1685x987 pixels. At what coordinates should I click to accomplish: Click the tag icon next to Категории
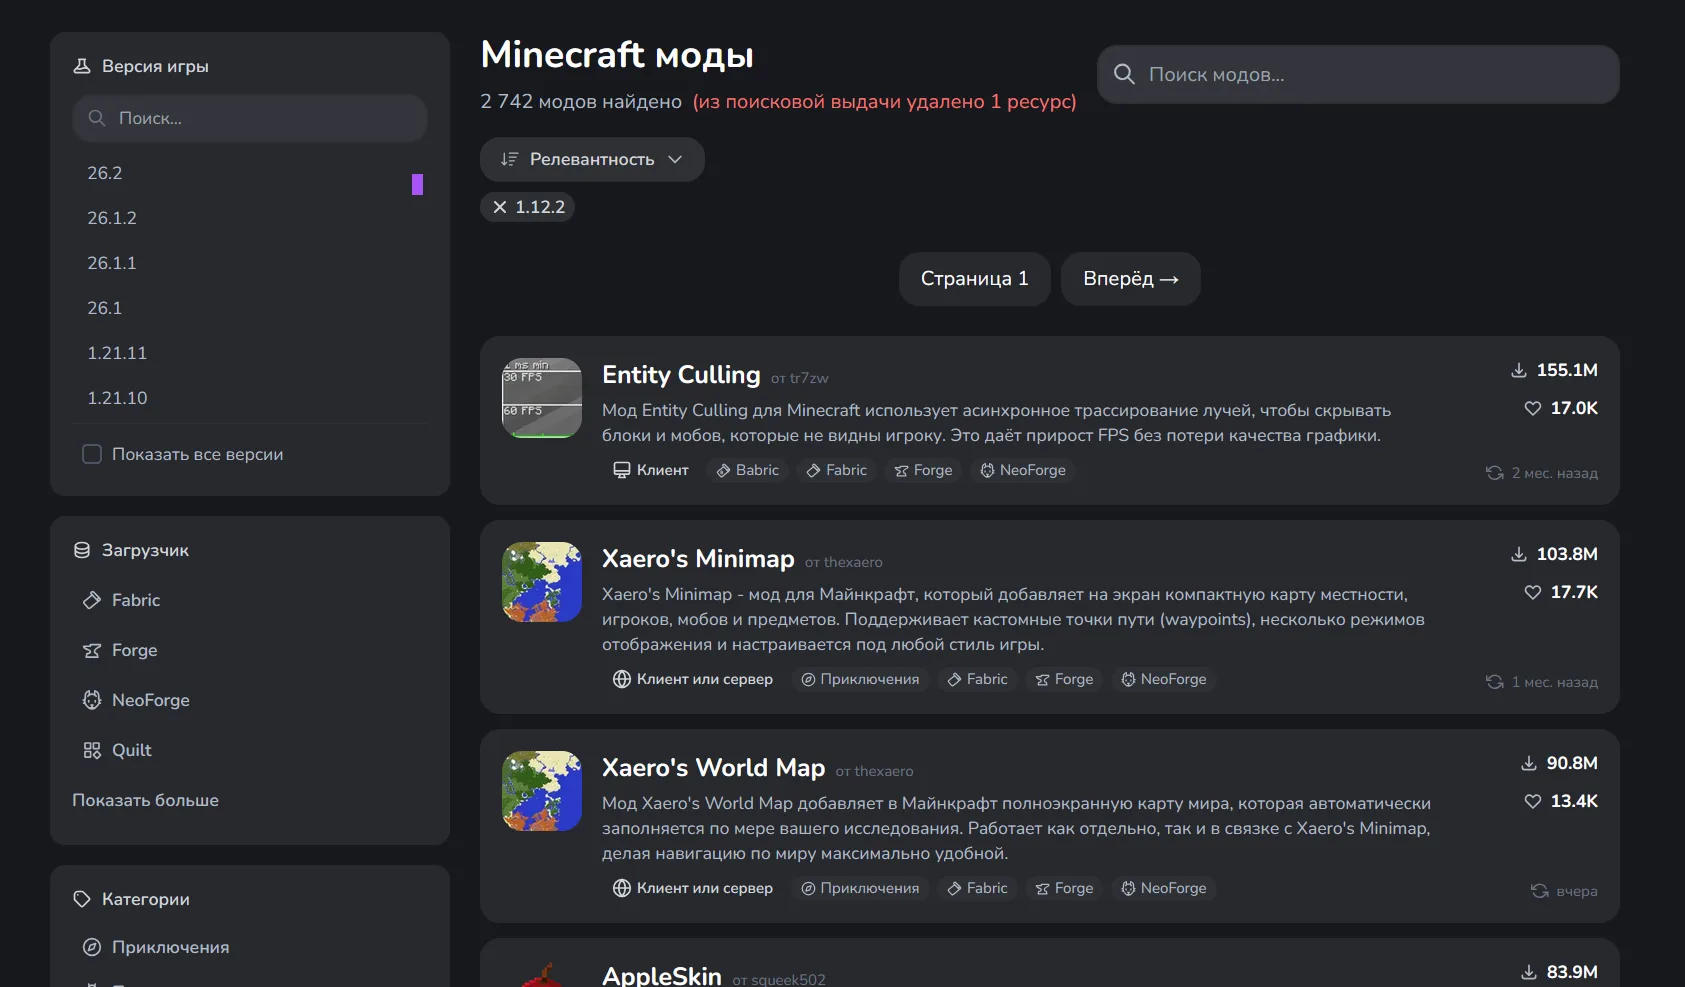[82, 899]
